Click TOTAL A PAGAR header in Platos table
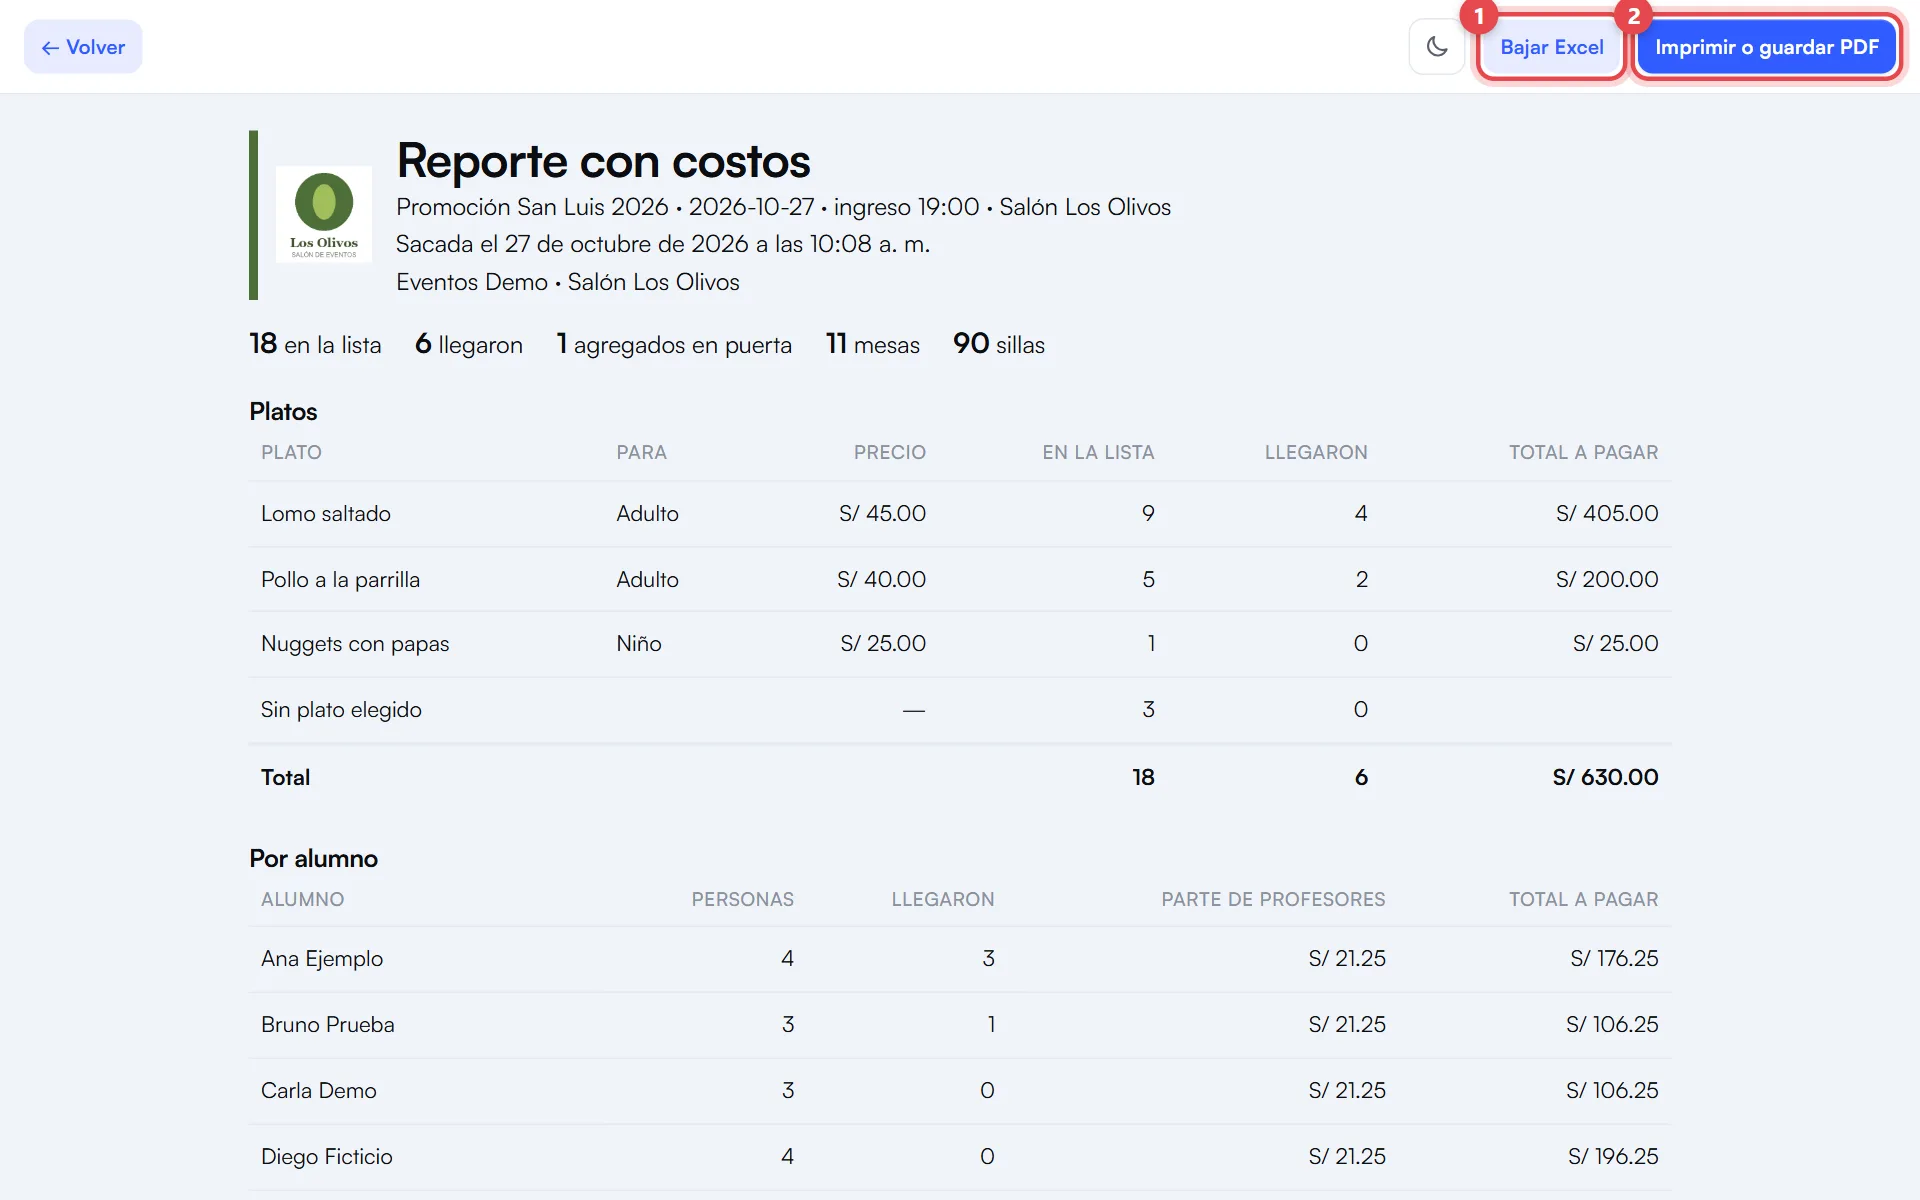 pyautogui.click(x=1583, y=452)
